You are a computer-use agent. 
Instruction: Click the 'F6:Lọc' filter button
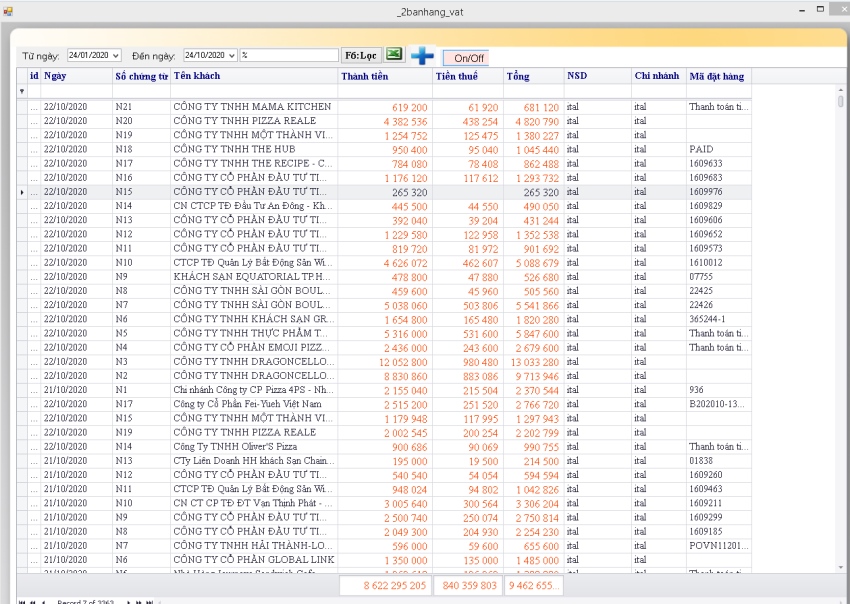coord(361,56)
